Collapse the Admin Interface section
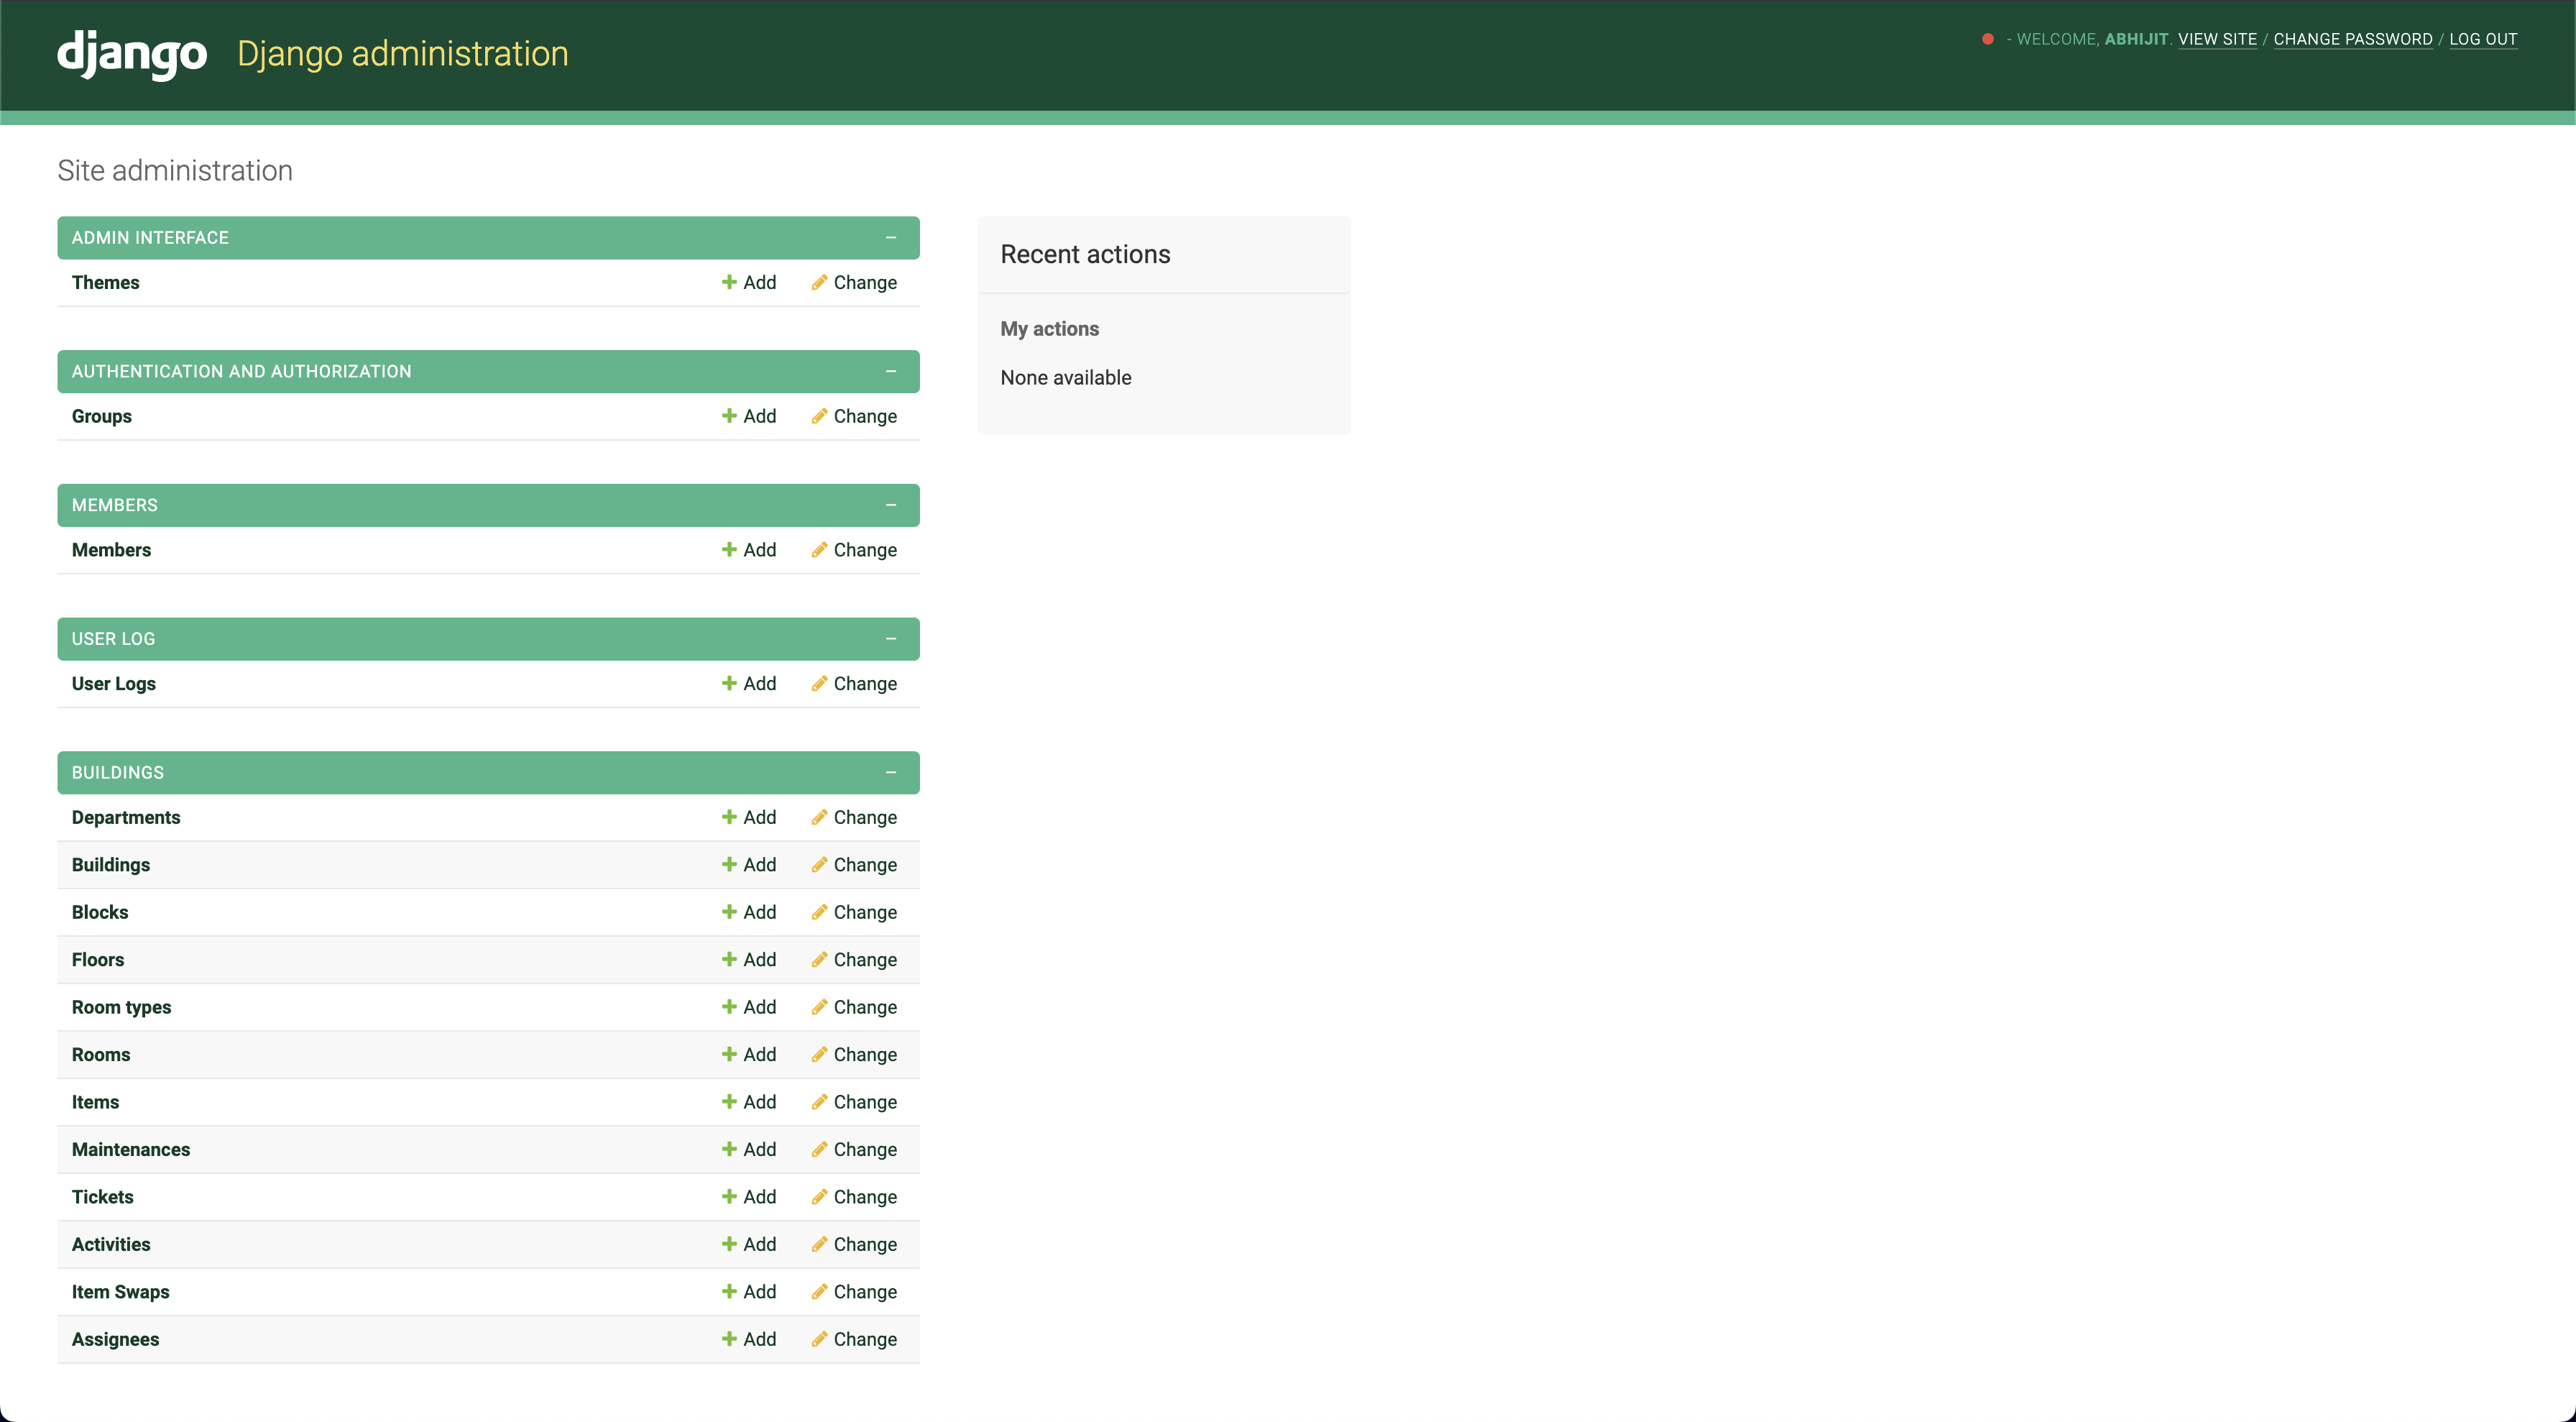Viewport: 2576px width, 1422px height. (891, 238)
